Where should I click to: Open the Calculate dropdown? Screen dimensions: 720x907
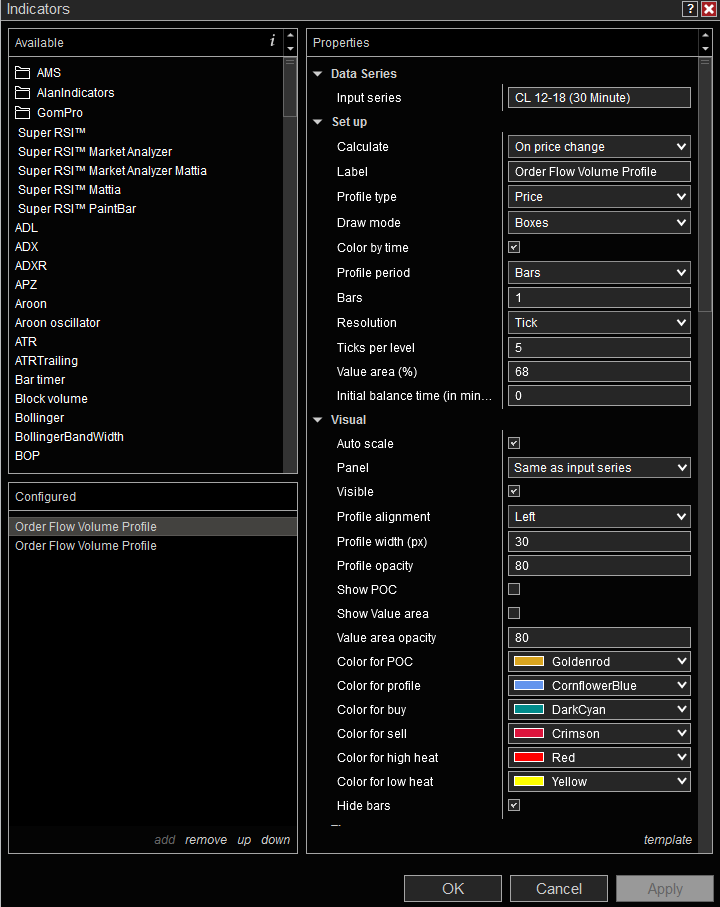(x=599, y=147)
